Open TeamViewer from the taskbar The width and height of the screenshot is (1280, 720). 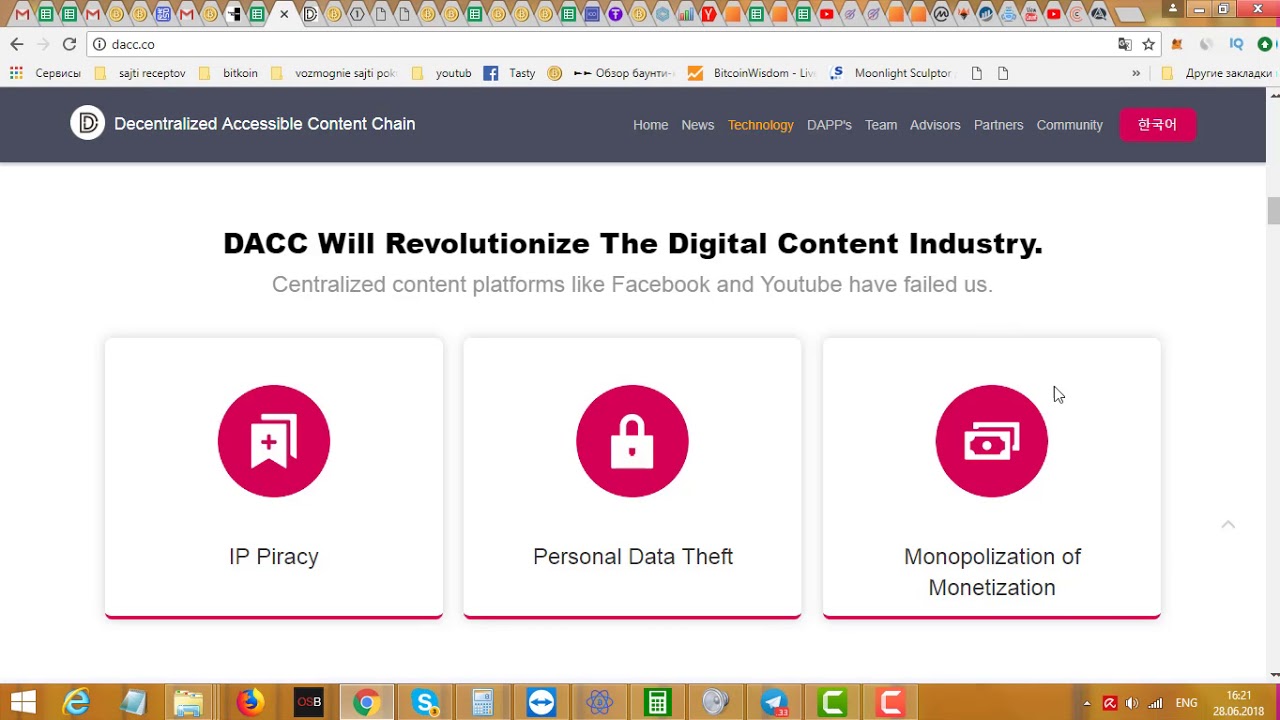tap(541, 703)
